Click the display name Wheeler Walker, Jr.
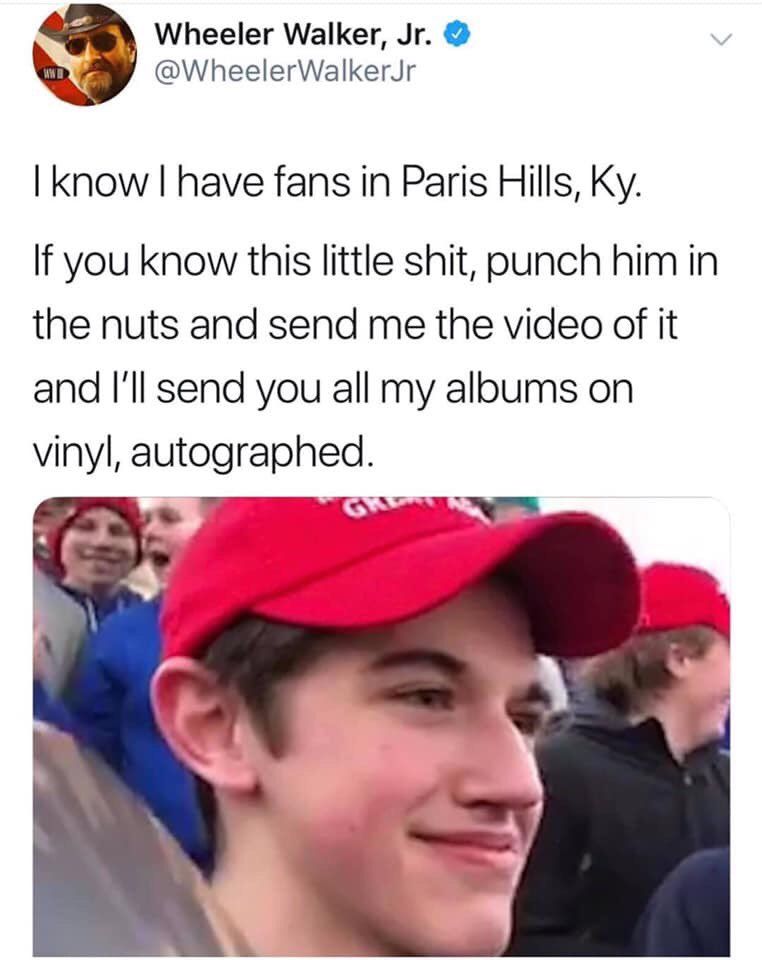Image resolution: width=762 pixels, height=960 pixels. pyautogui.click(x=294, y=34)
